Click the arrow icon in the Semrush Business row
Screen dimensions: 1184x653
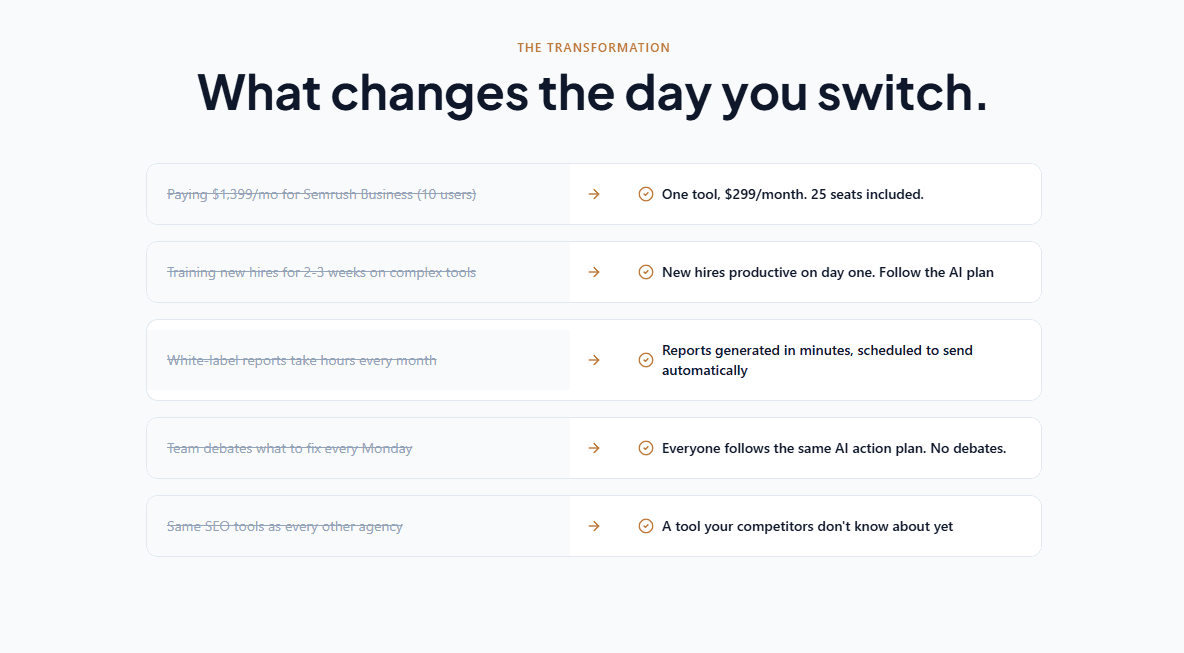point(594,194)
